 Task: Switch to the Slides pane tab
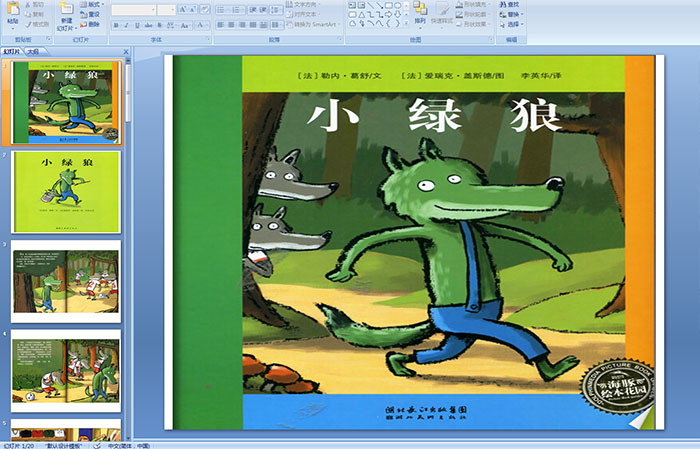(x=12, y=52)
